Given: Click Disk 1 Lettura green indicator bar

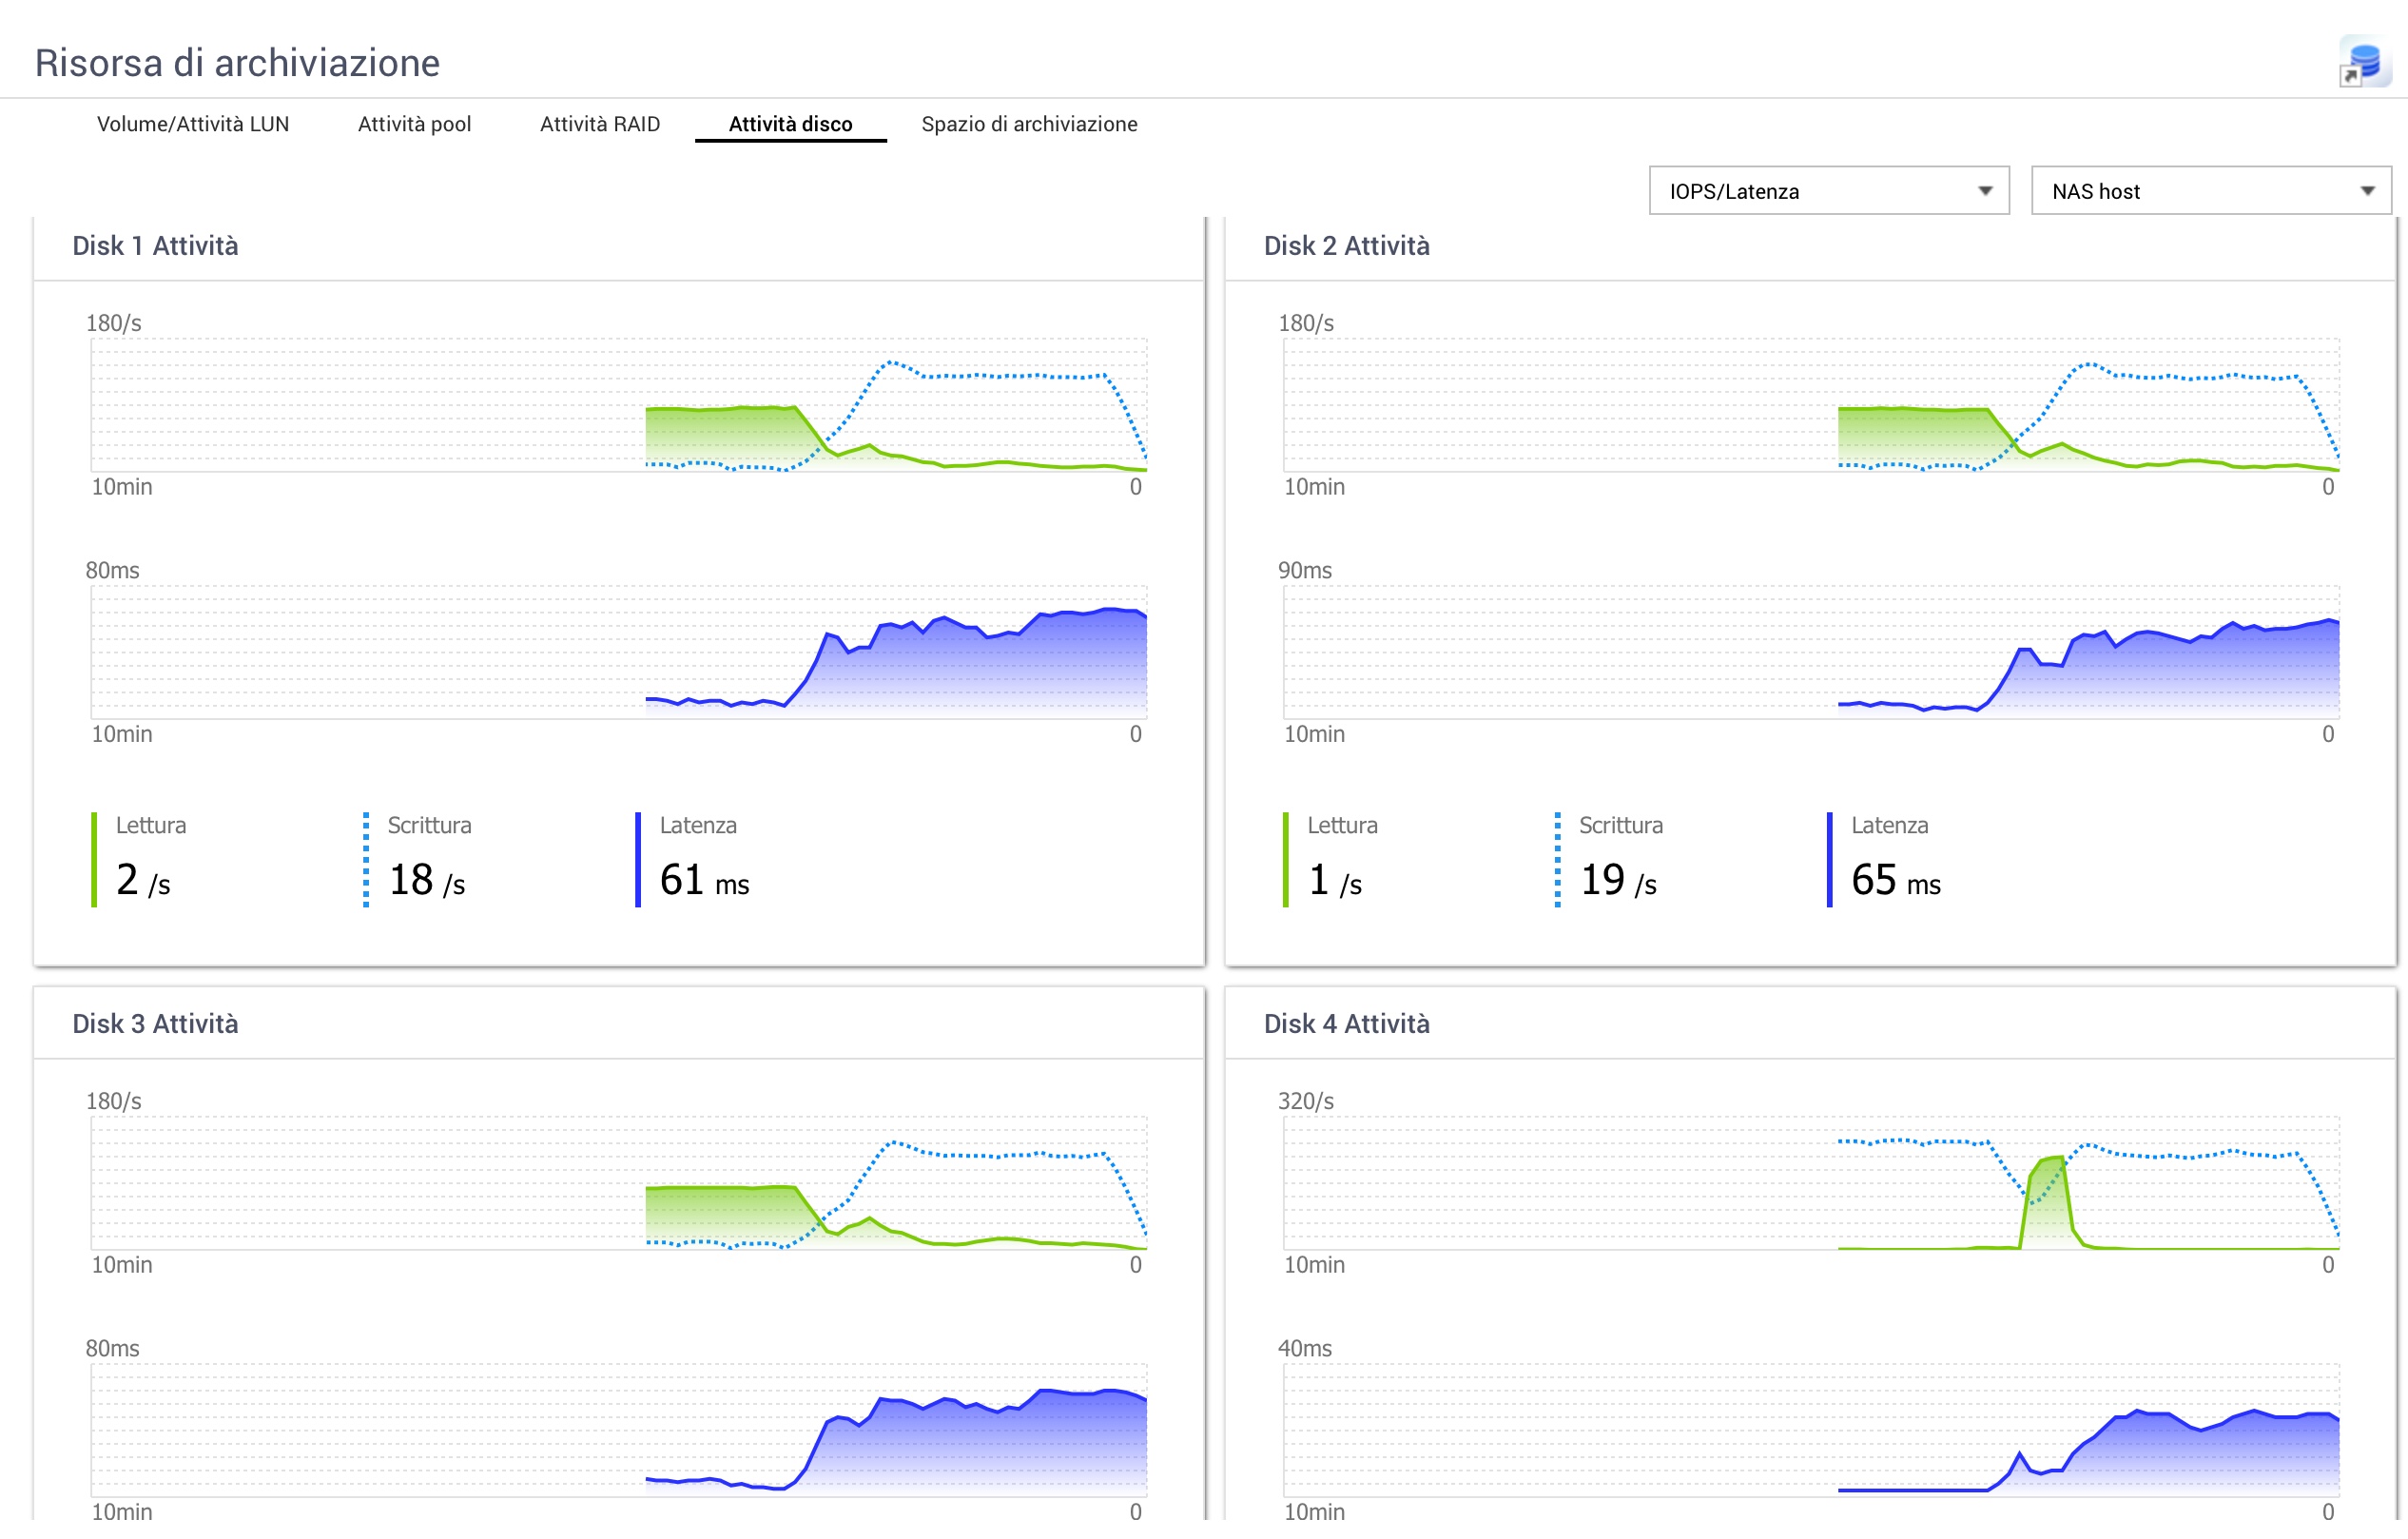Looking at the screenshot, I should point(94,860).
